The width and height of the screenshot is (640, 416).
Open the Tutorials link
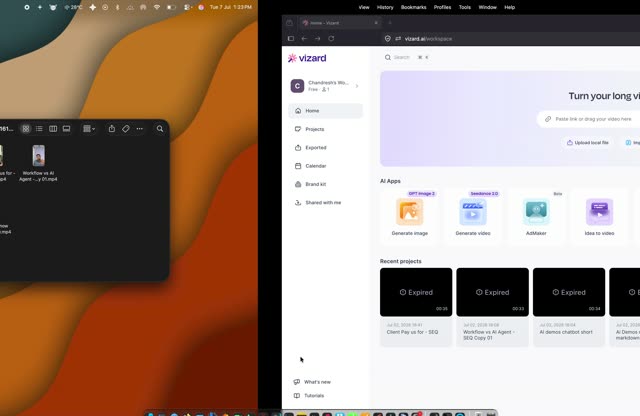[x=309, y=396]
